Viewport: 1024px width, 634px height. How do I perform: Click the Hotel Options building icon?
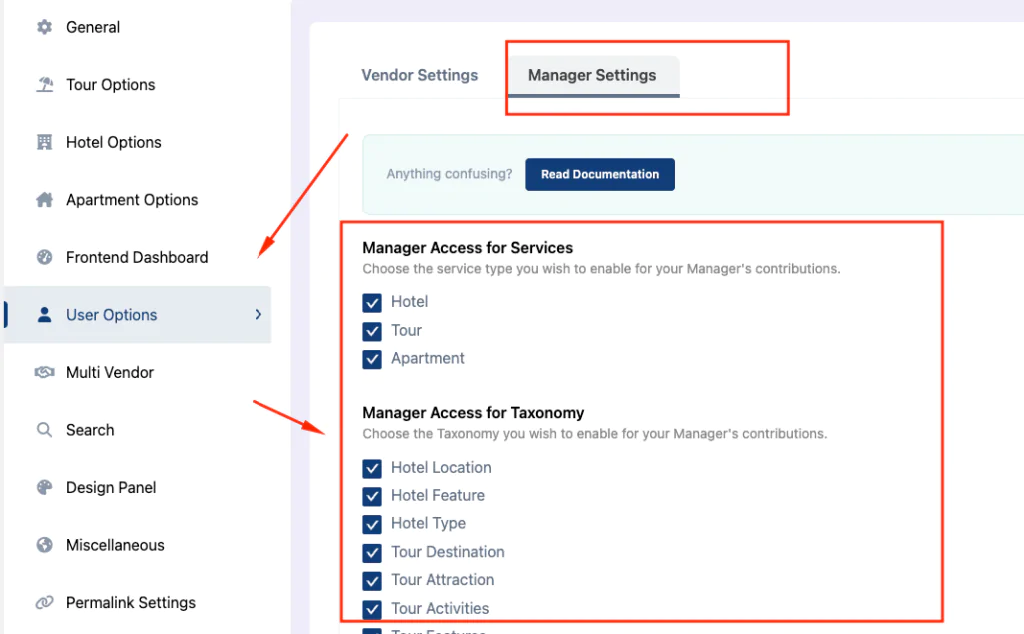click(44, 142)
